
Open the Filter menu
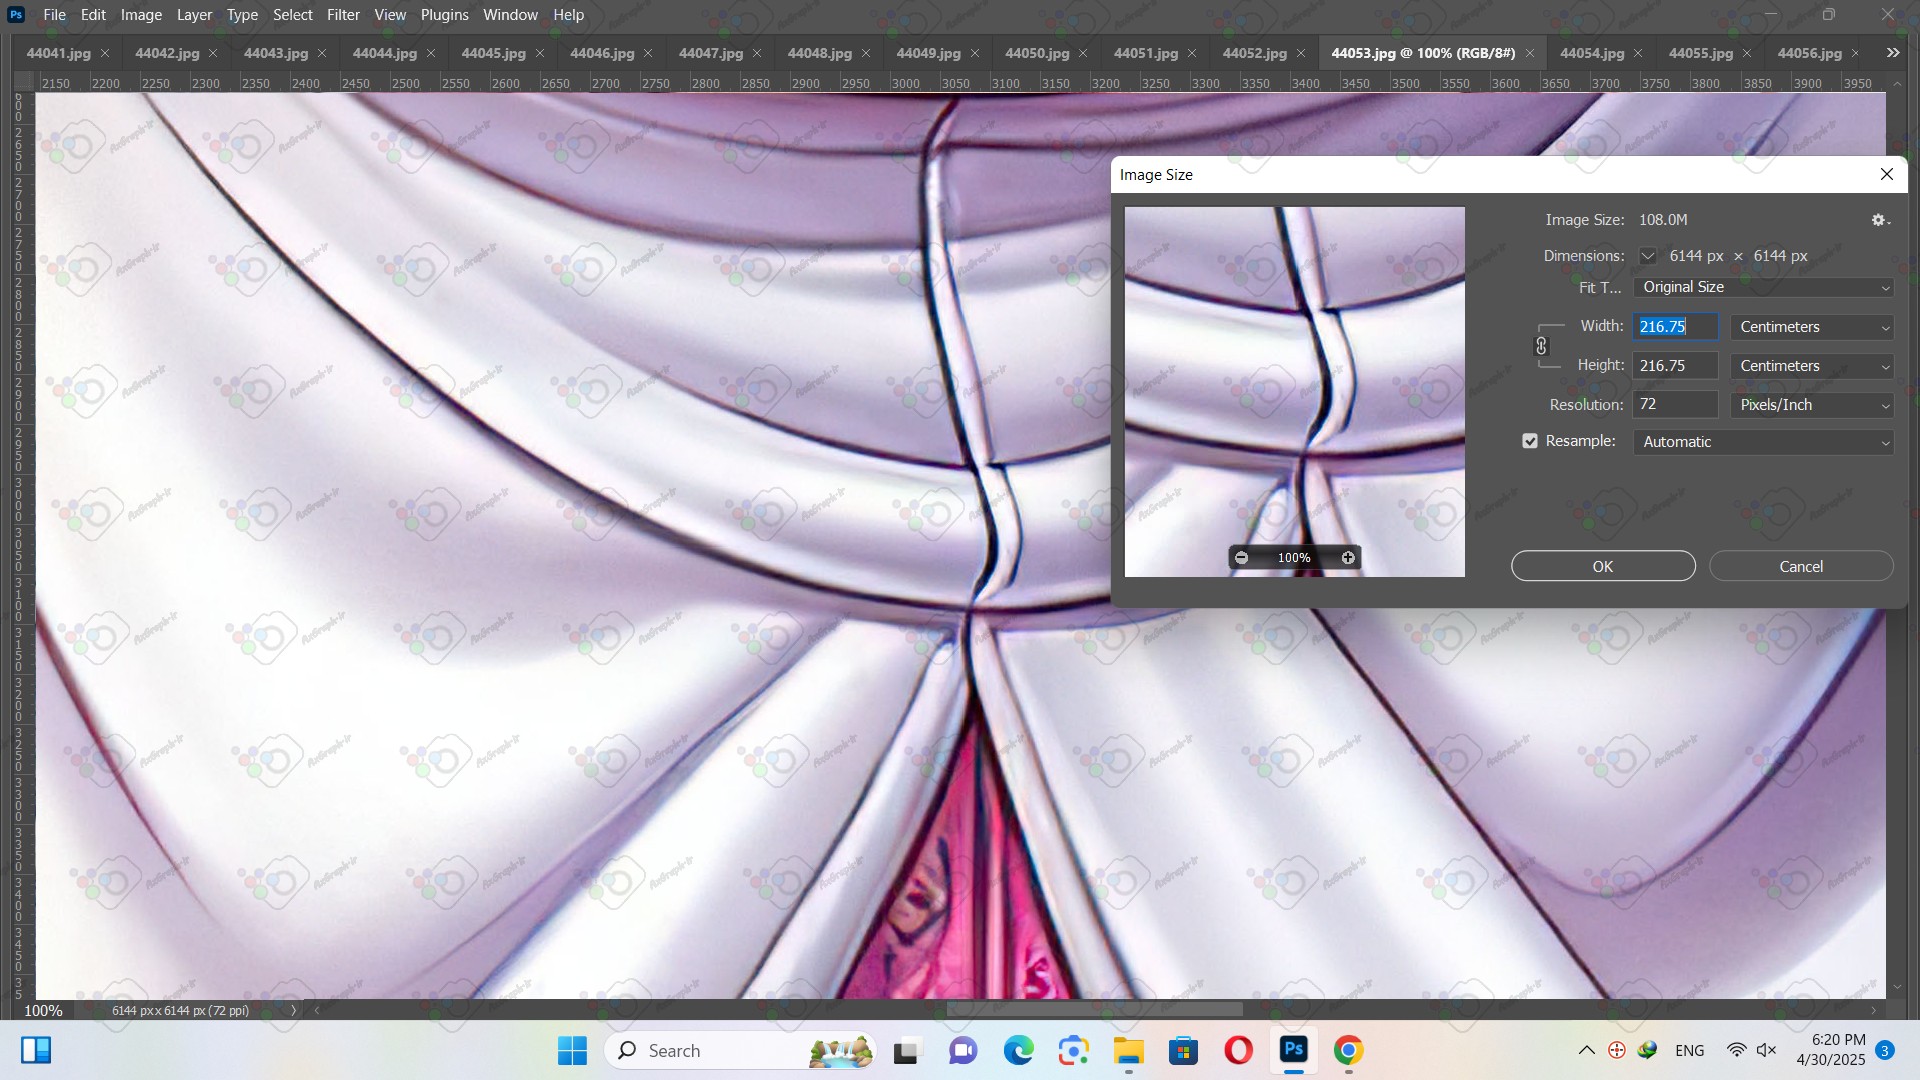(x=343, y=15)
